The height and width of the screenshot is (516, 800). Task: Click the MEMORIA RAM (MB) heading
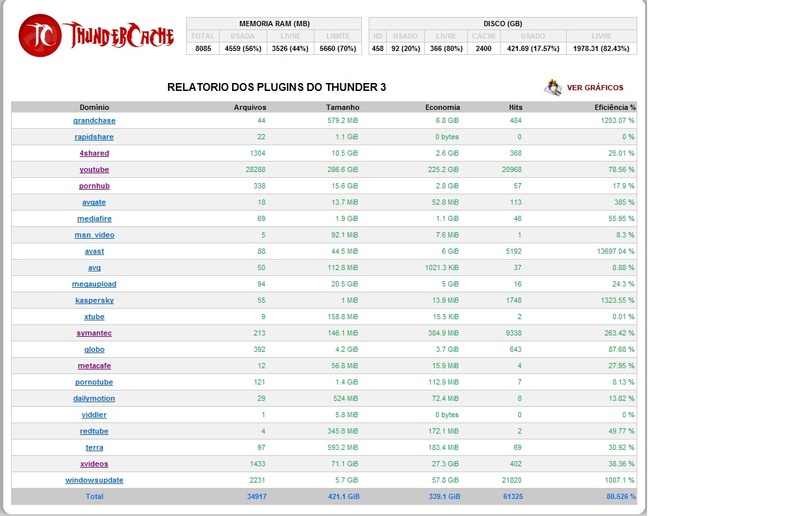[x=274, y=23]
